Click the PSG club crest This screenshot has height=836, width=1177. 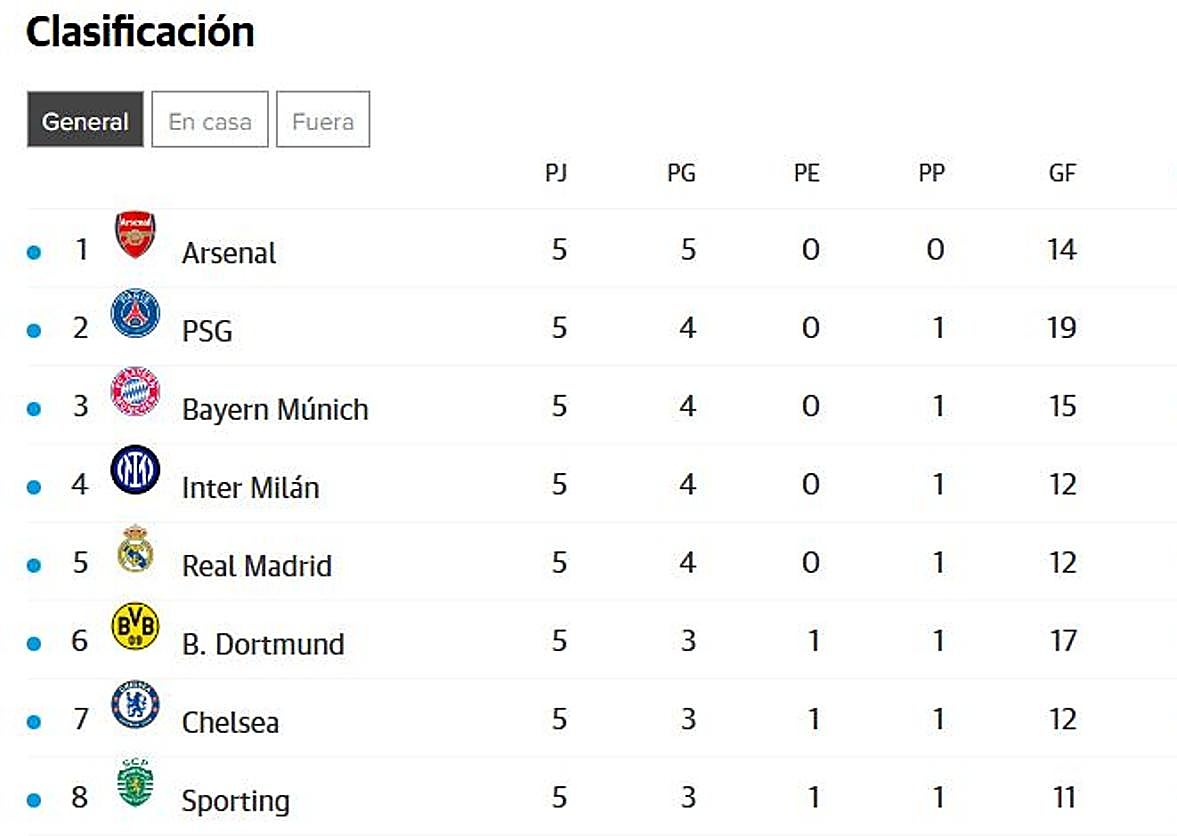coord(135,312)
